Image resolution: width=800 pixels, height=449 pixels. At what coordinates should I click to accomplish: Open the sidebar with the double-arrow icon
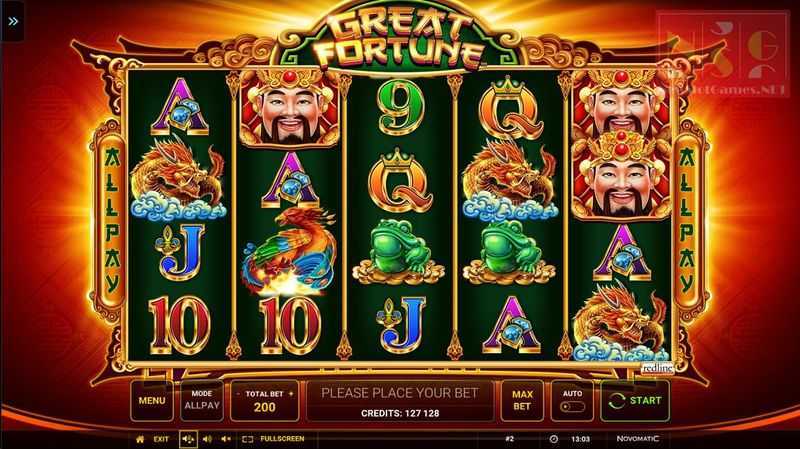[x=13, y=21]
